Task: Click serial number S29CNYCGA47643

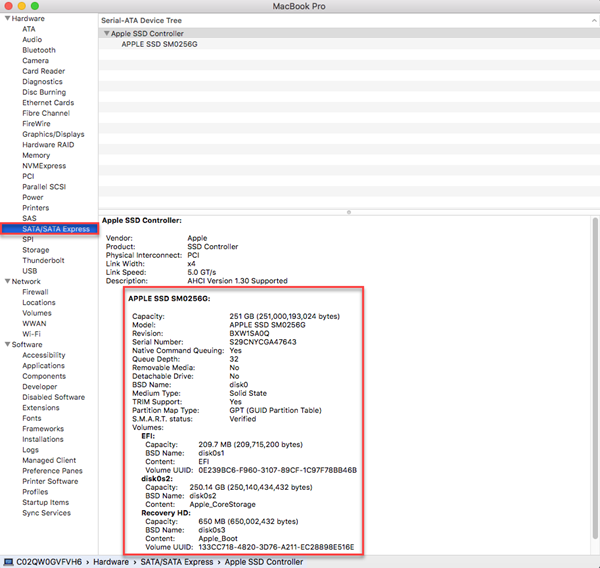Action: pyautogui.click(x=262, y=342)
